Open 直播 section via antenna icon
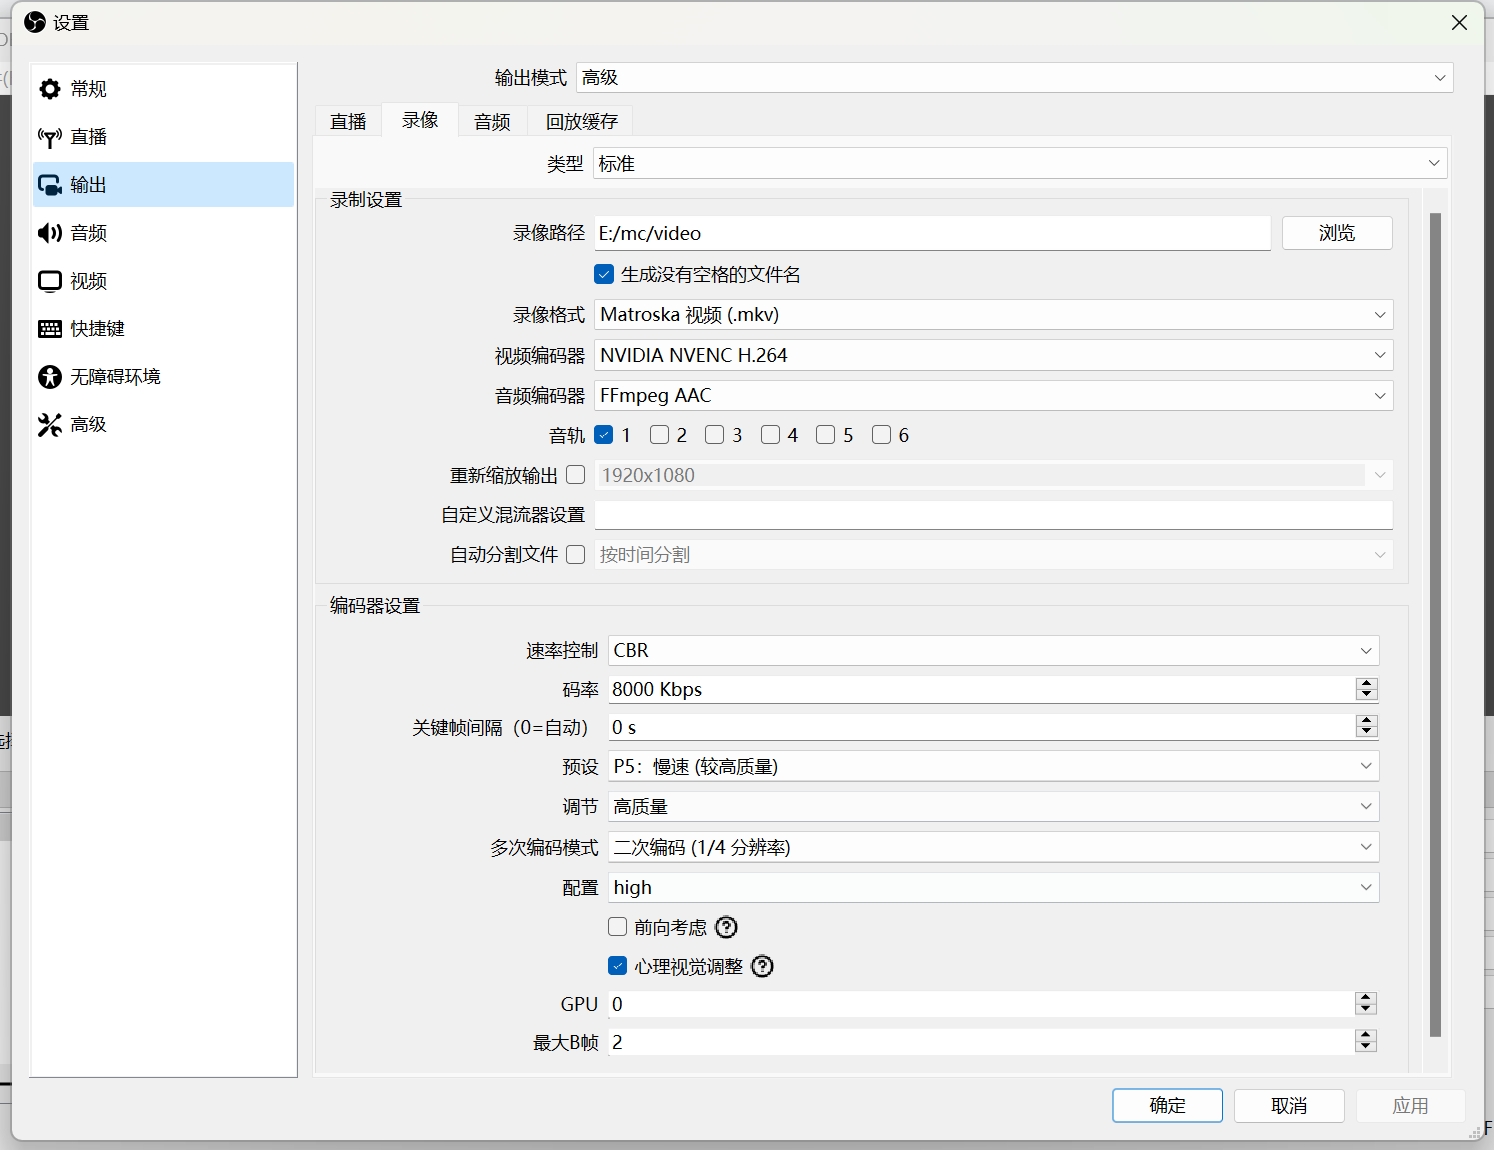Viewport: 1494px width, 1150px height. 50,137
